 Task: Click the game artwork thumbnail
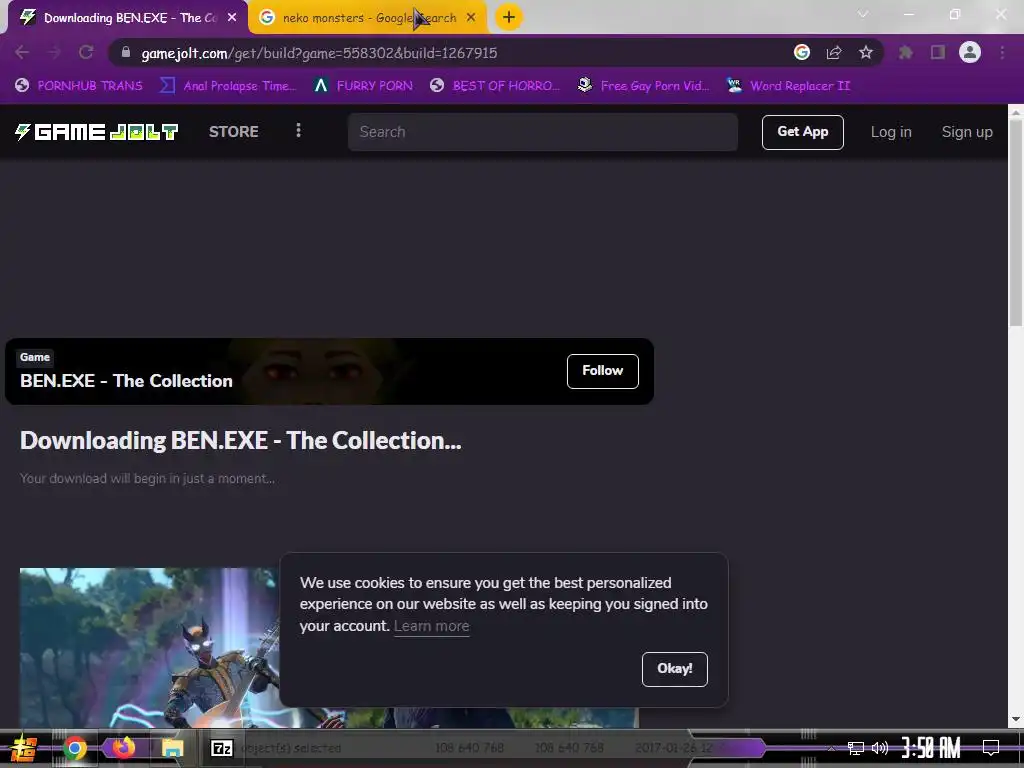click(150, 648)
